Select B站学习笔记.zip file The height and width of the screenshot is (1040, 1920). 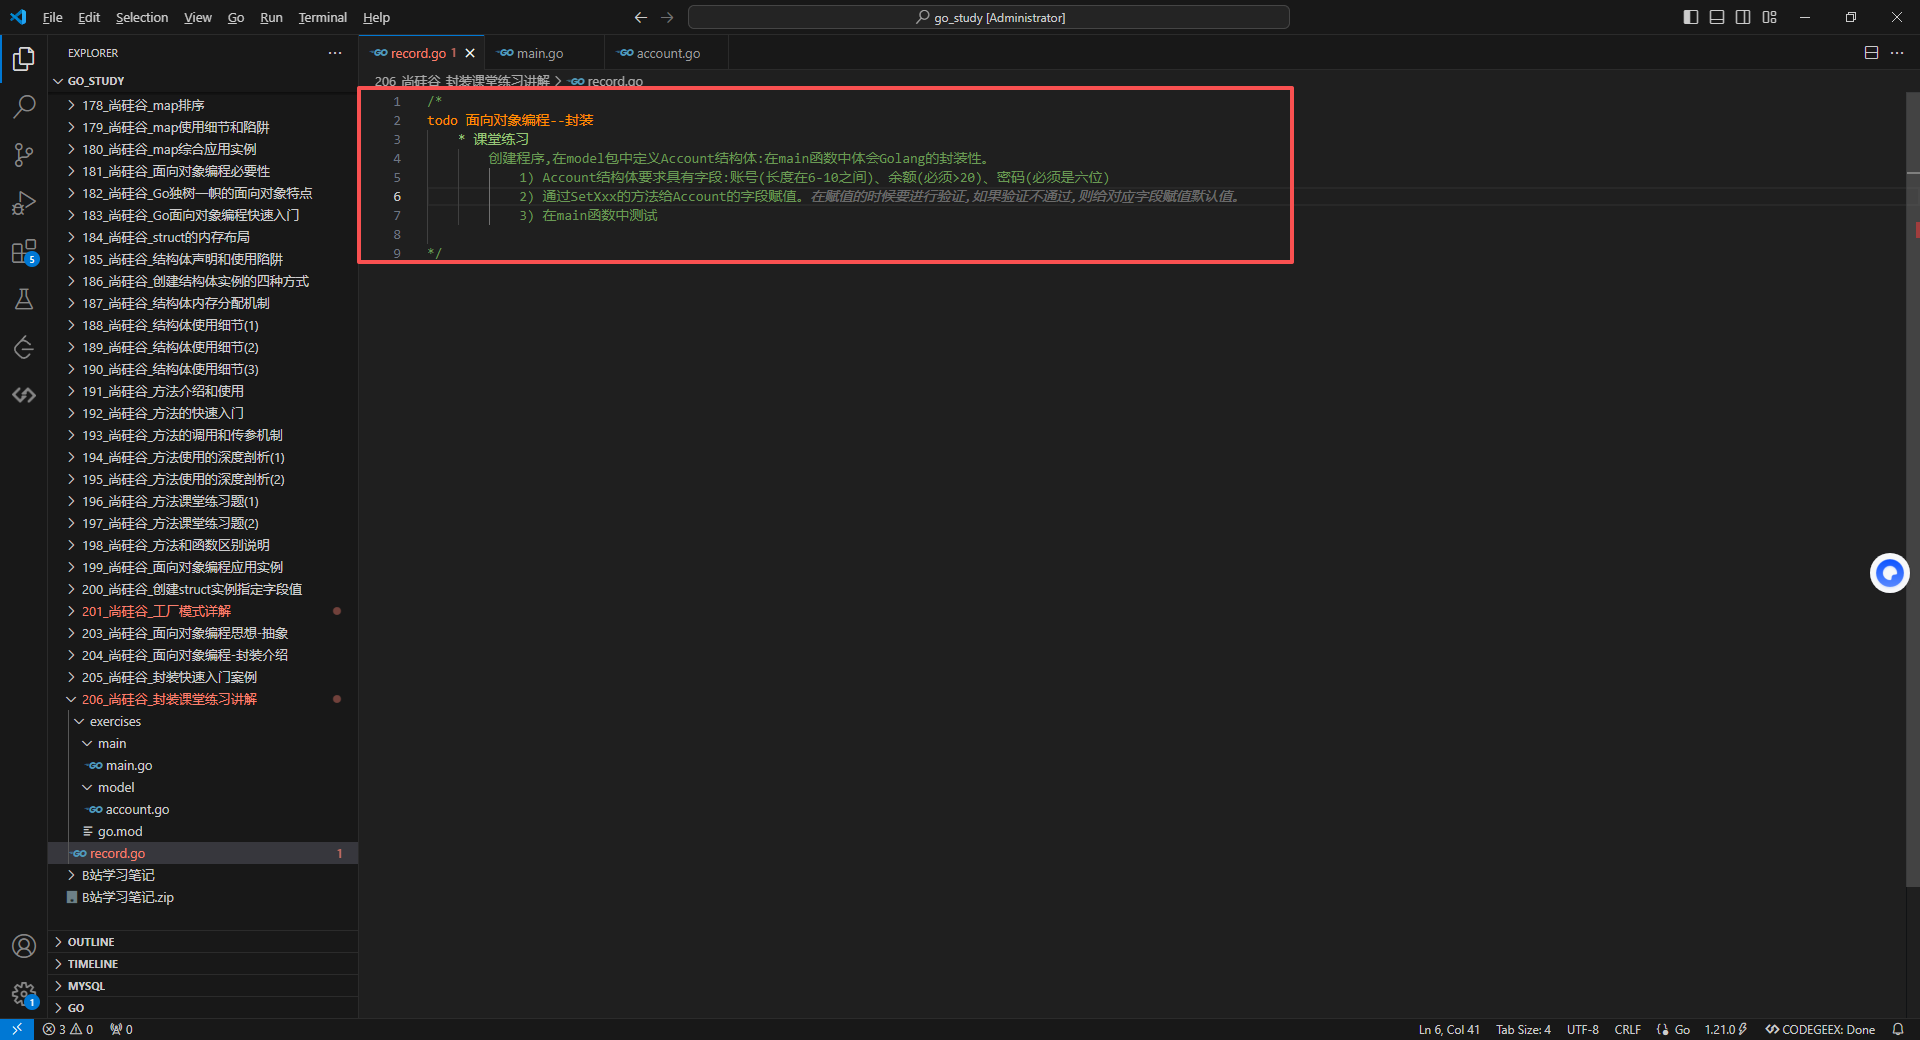(x=203, y=897)
